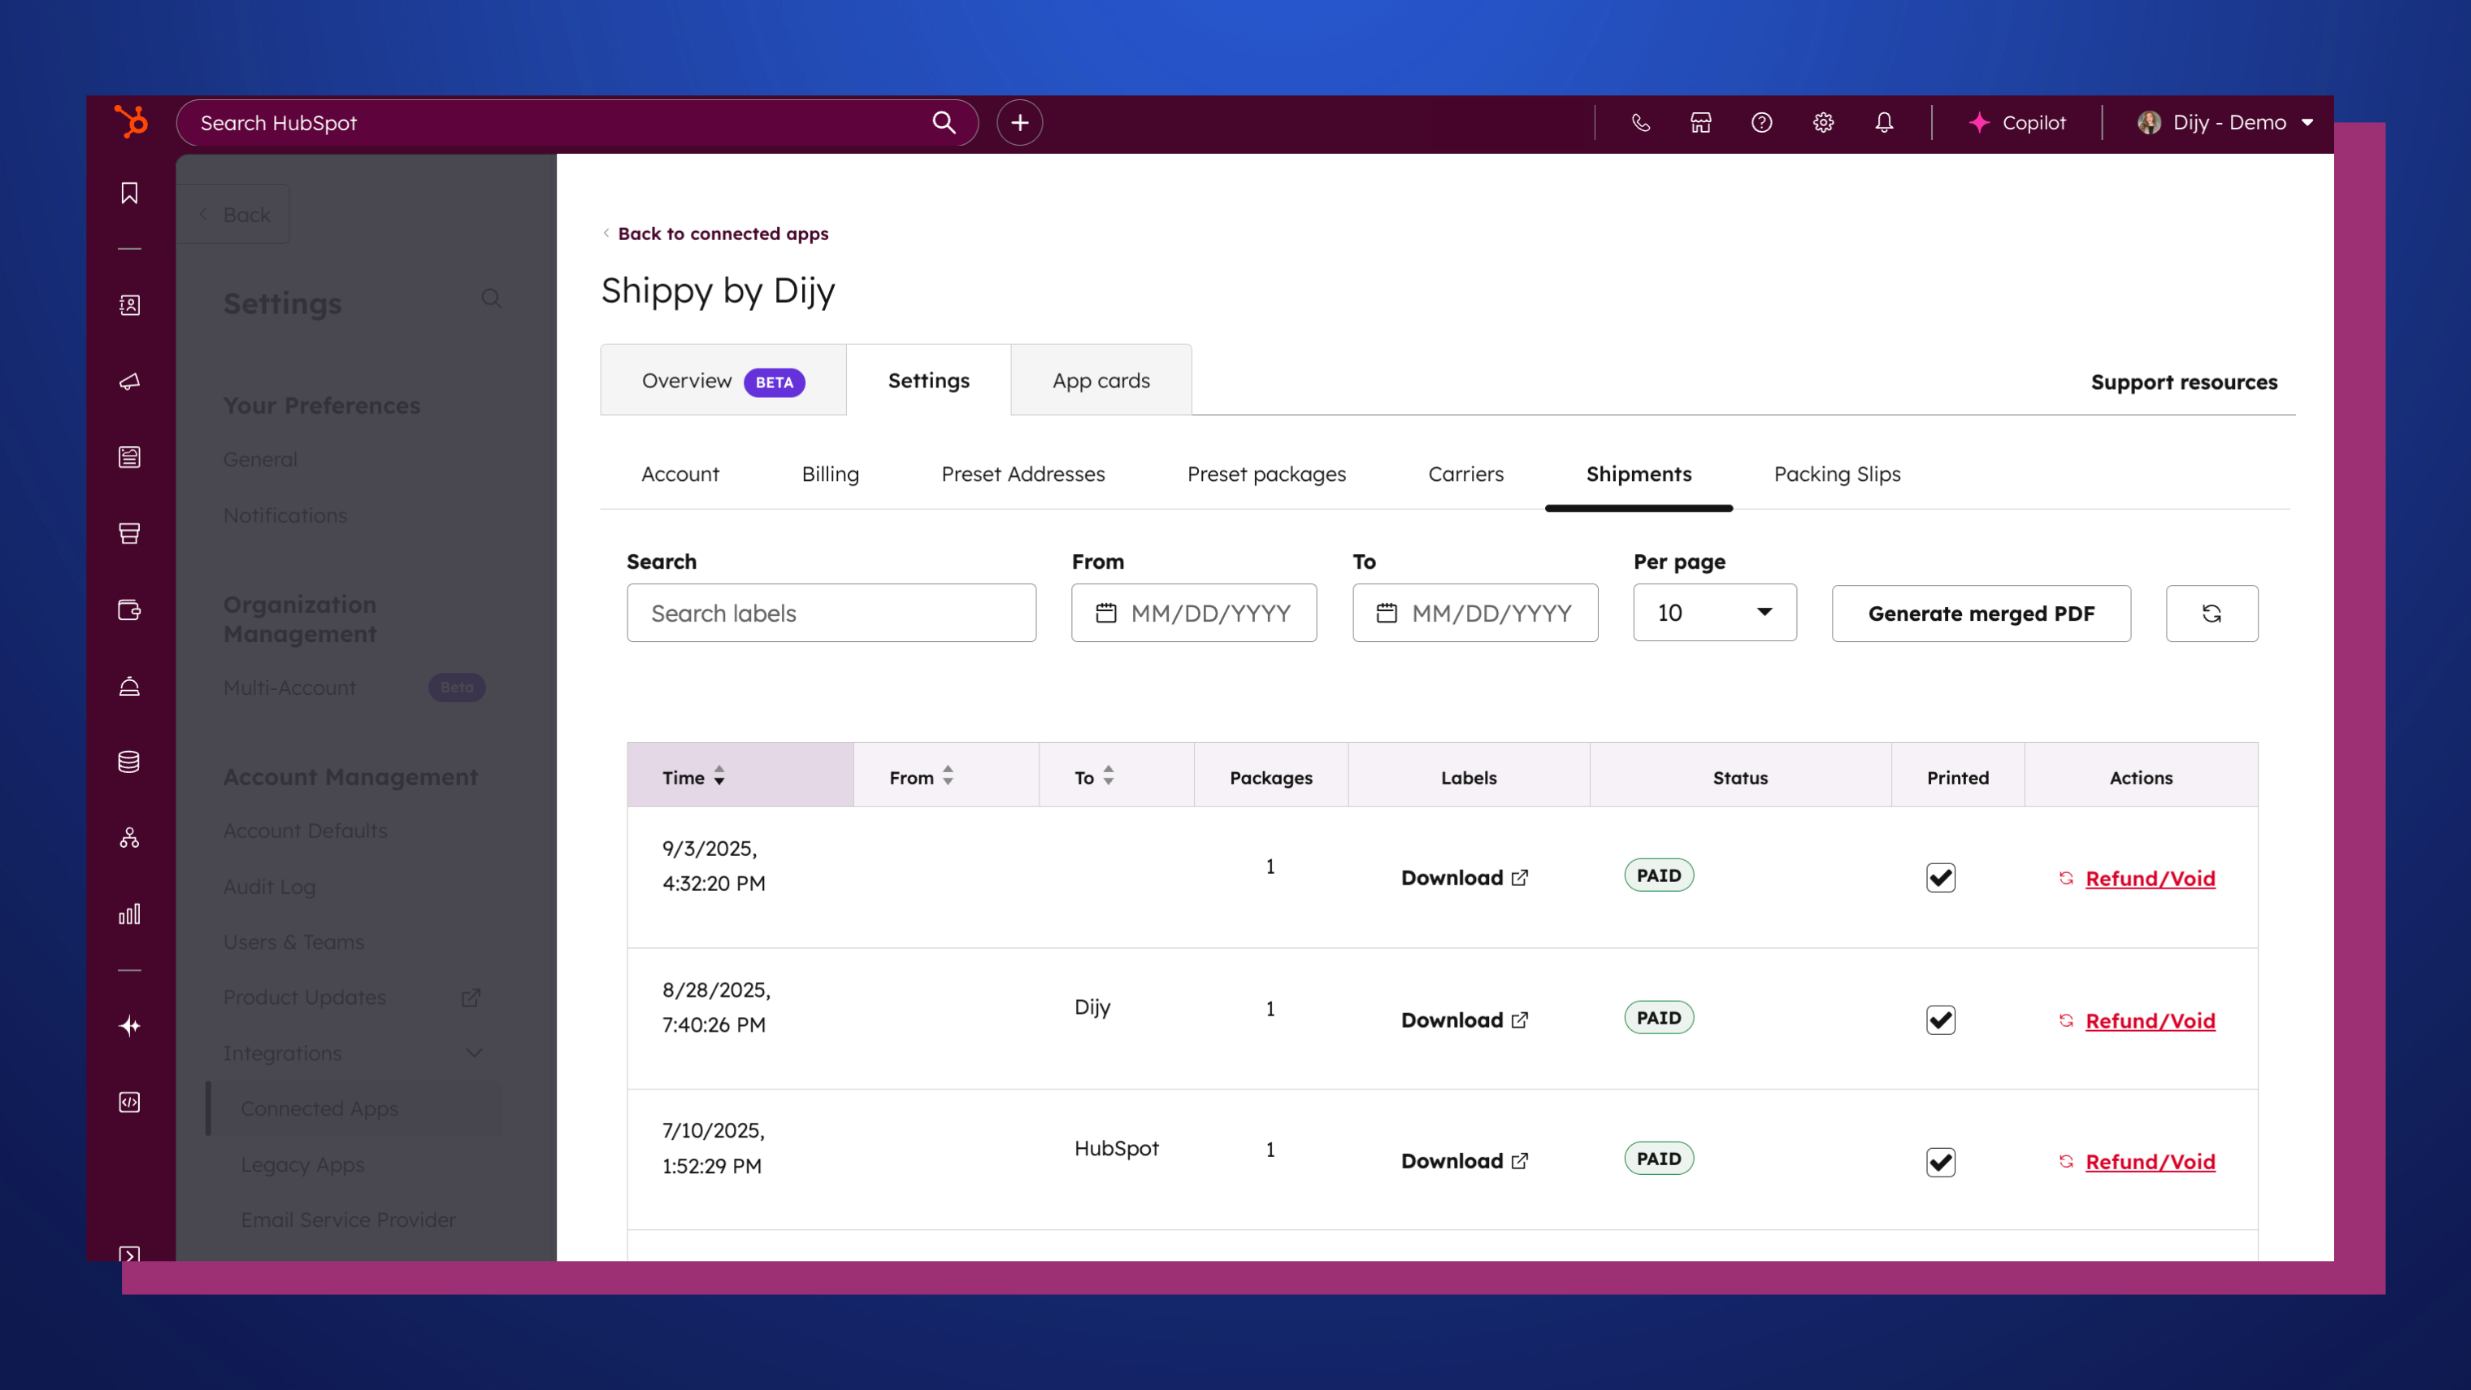Click the database icon in the left sidebar

click(129, 761)
